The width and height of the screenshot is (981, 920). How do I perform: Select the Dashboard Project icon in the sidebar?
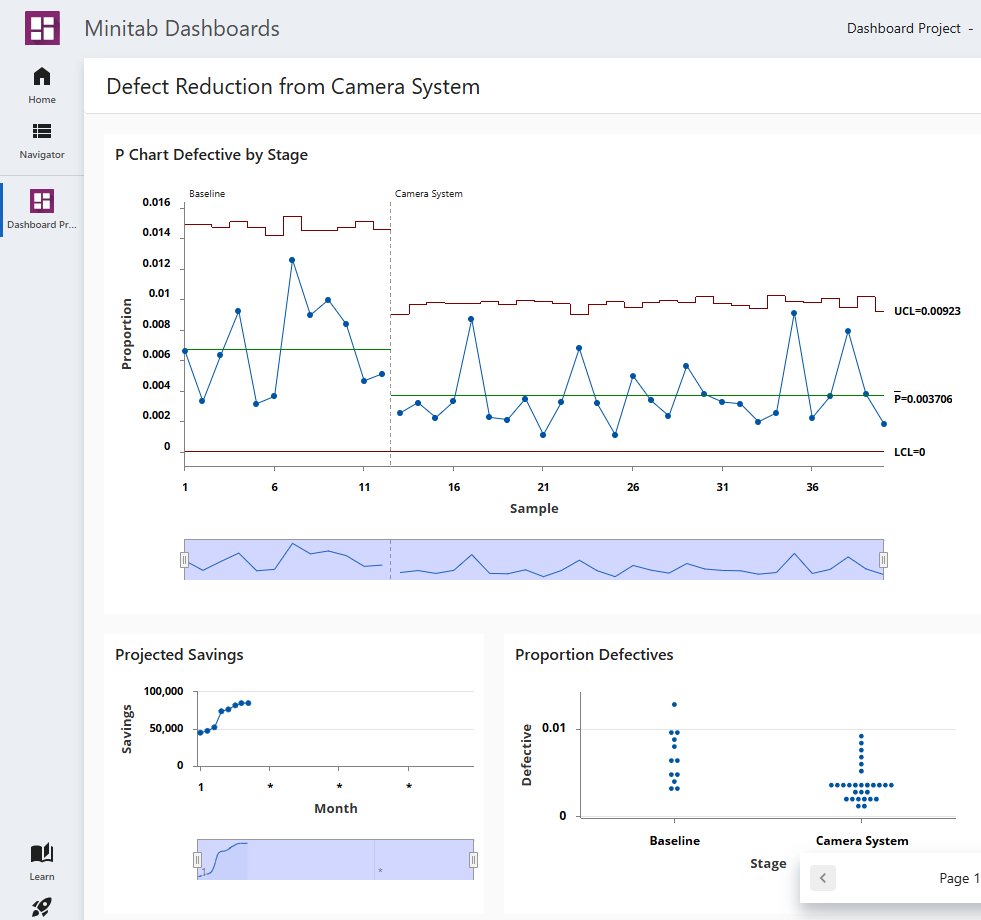41,201
